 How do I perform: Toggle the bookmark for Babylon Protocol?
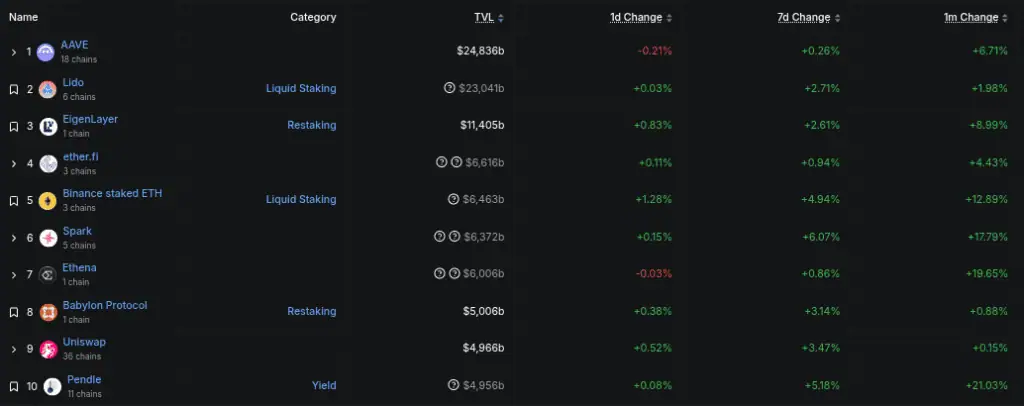(14, 312)
